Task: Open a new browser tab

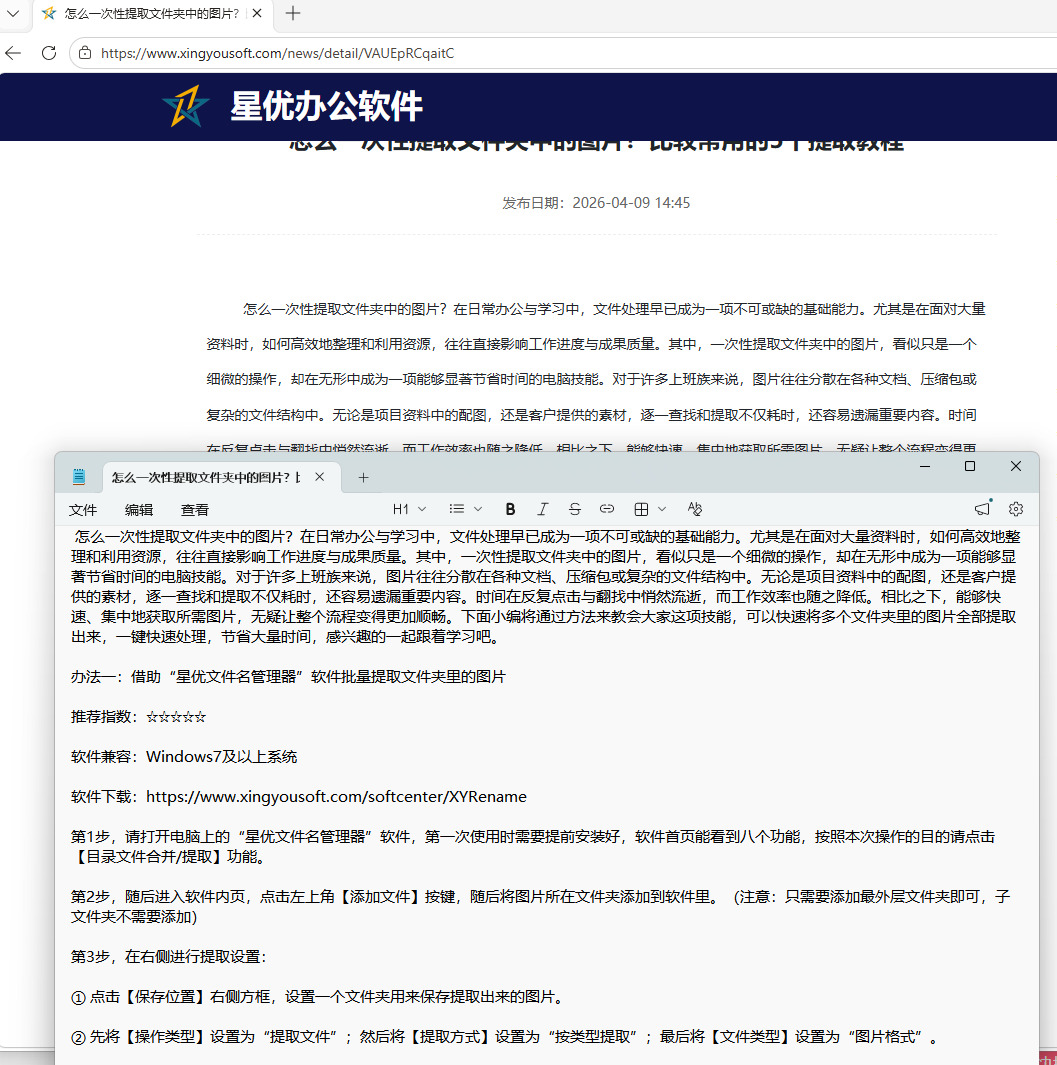Action: click(x=293, y=13)
